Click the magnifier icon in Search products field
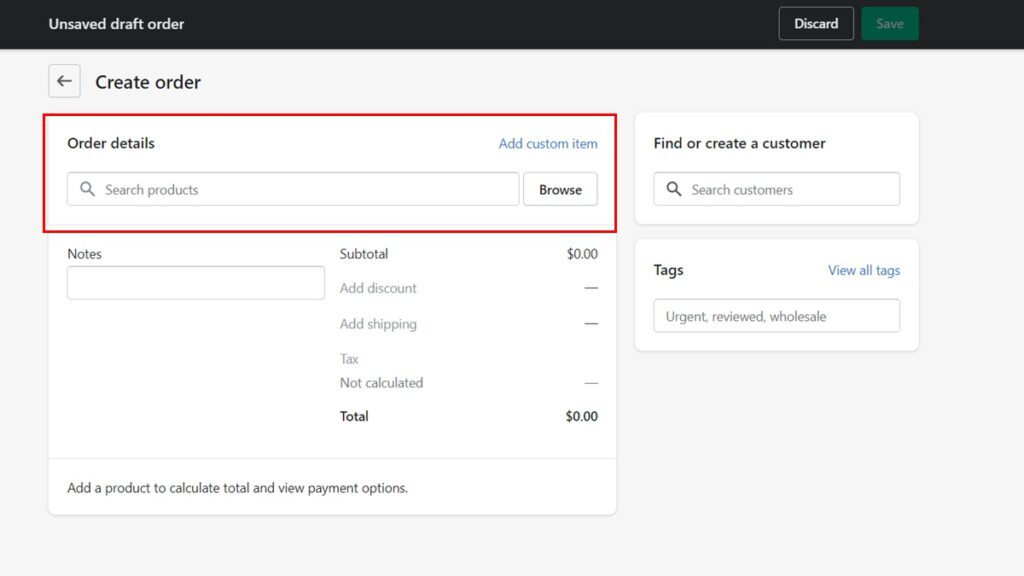Viewport: 1024px width, 576px height. [88, 189]
